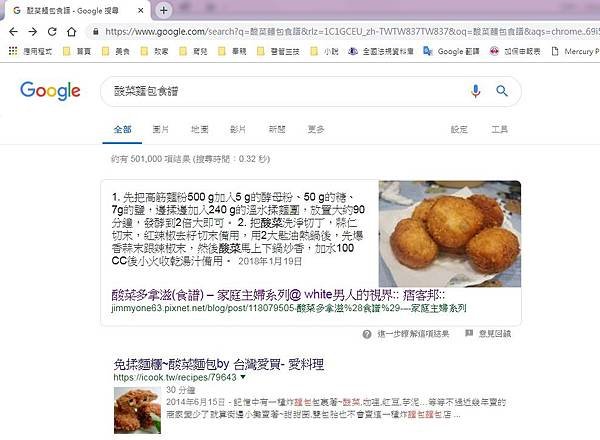The height and width of the screenshot is (440, 600).
Task: Click the 進一步瞭解這項結果 link
Action: click(x=413, y=334)
